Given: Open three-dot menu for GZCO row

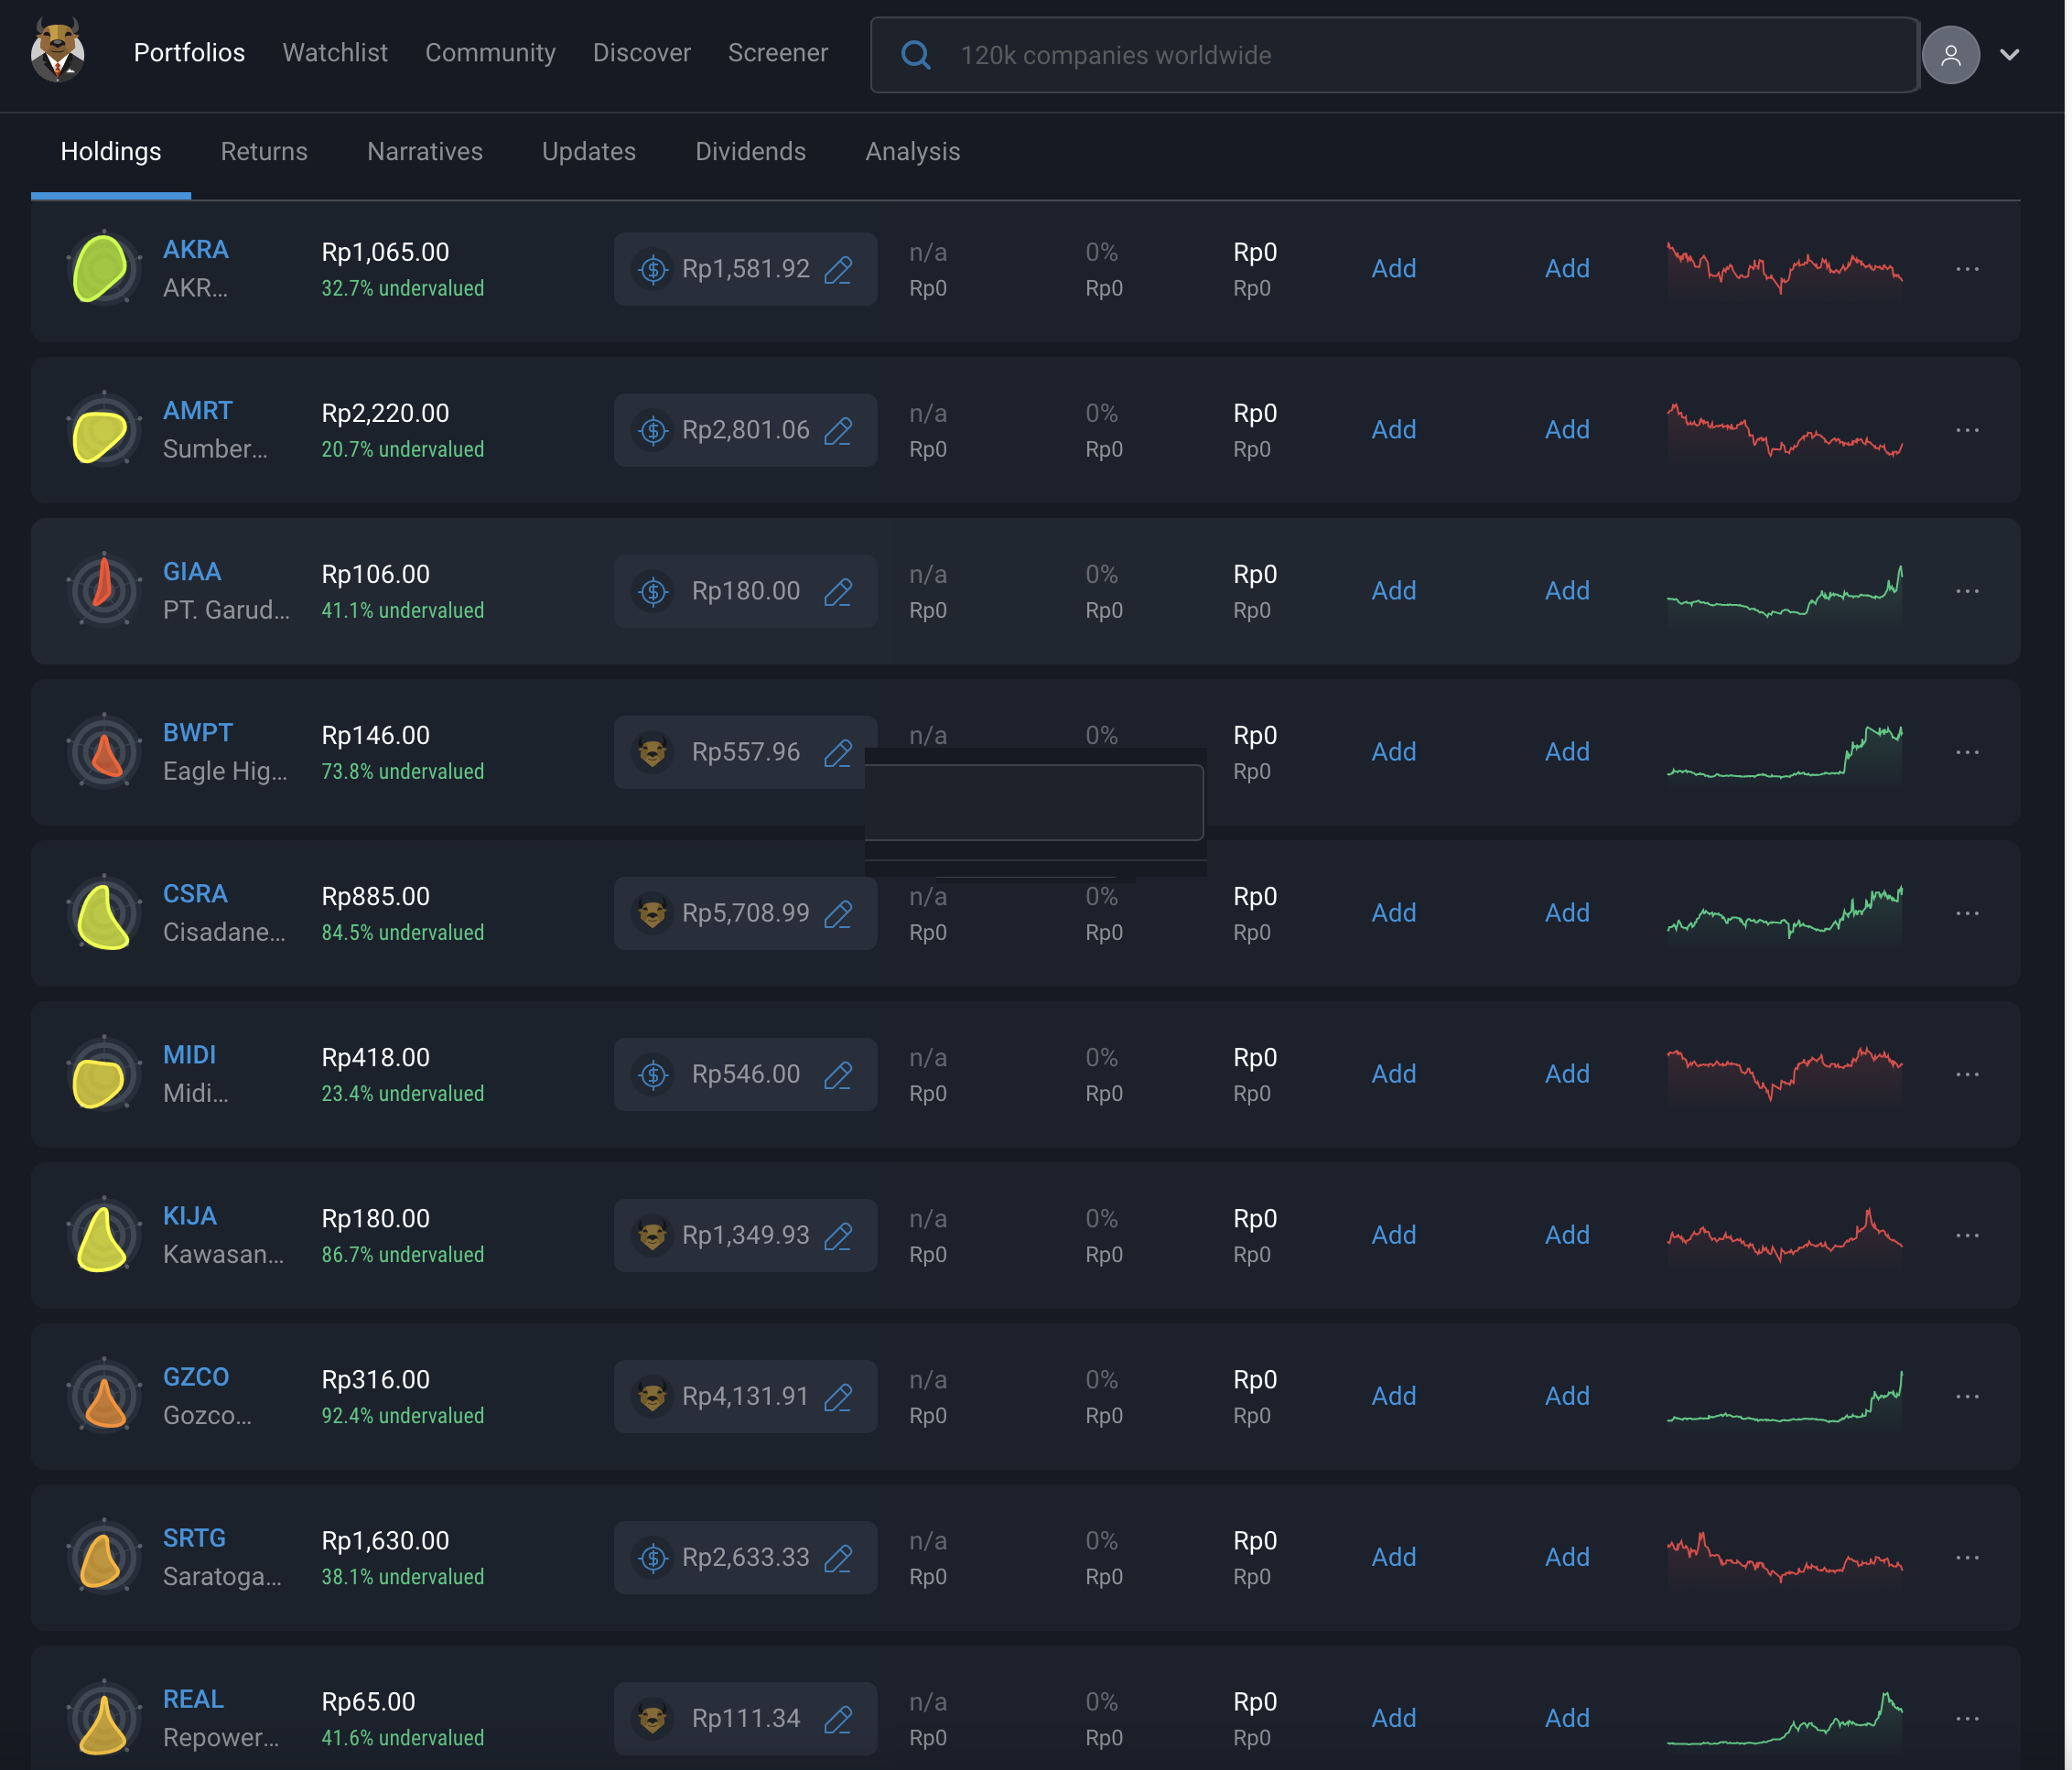Looking at the screenshot, I should tap(1966, 1396).
